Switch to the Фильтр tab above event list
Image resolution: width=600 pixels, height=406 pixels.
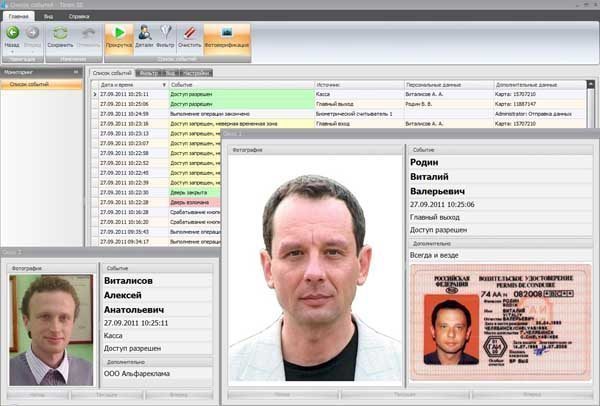[149, 73]
